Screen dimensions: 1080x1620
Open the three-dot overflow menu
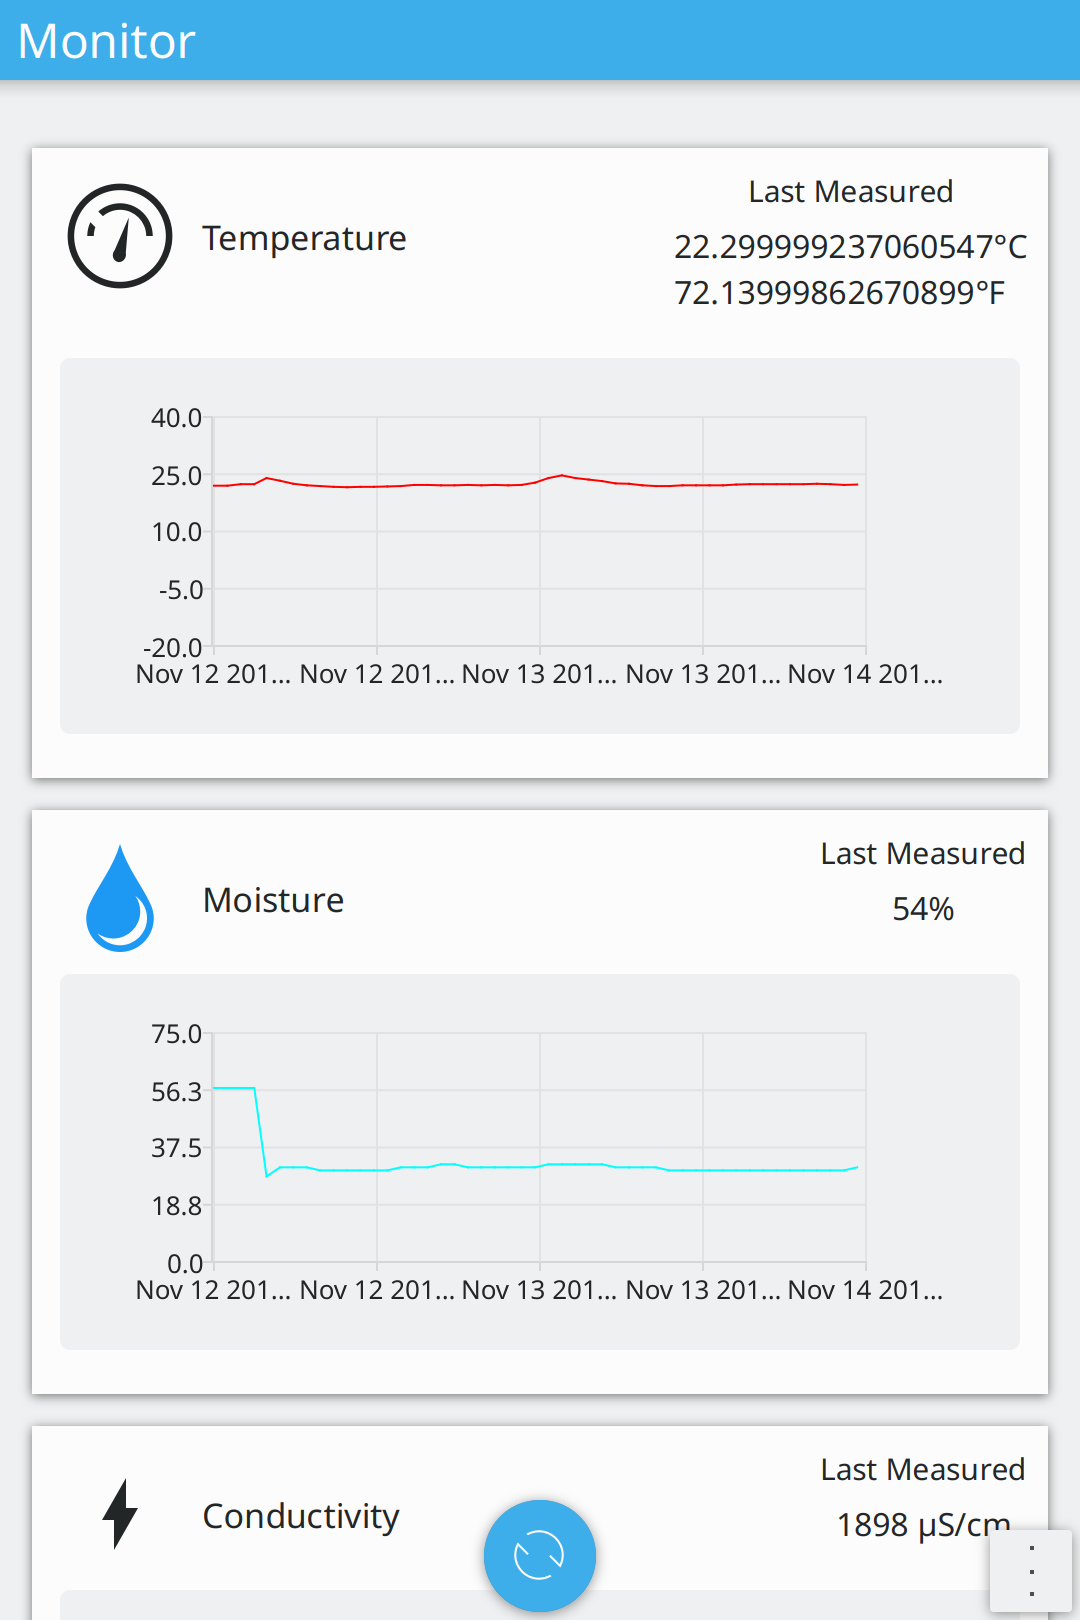coord(1031,1570)
